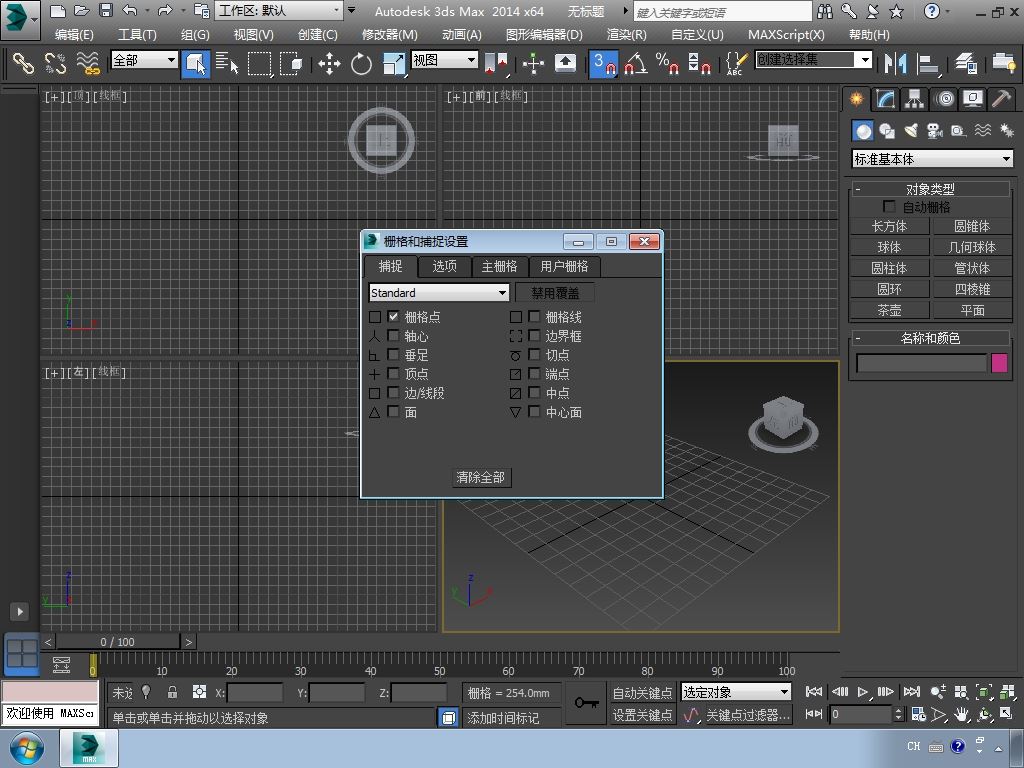Viewport: 1024px width, 768px height.
Task: Select the Link tool in main toolbar
Action: pyautogui.click(x=24, y=63)
